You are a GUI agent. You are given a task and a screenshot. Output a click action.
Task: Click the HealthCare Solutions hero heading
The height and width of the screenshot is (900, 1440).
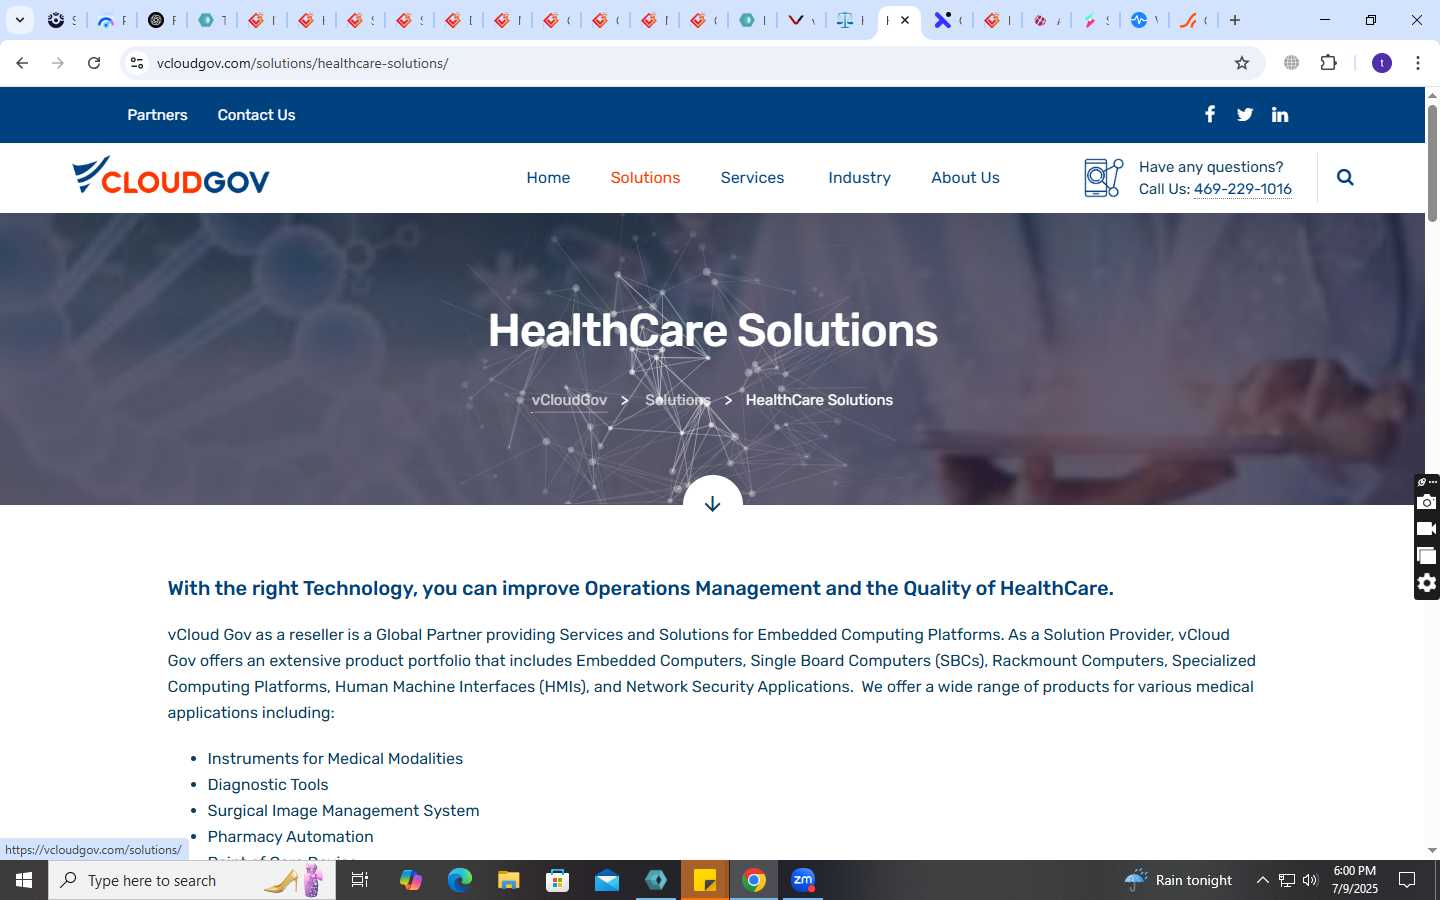[713, 331]
